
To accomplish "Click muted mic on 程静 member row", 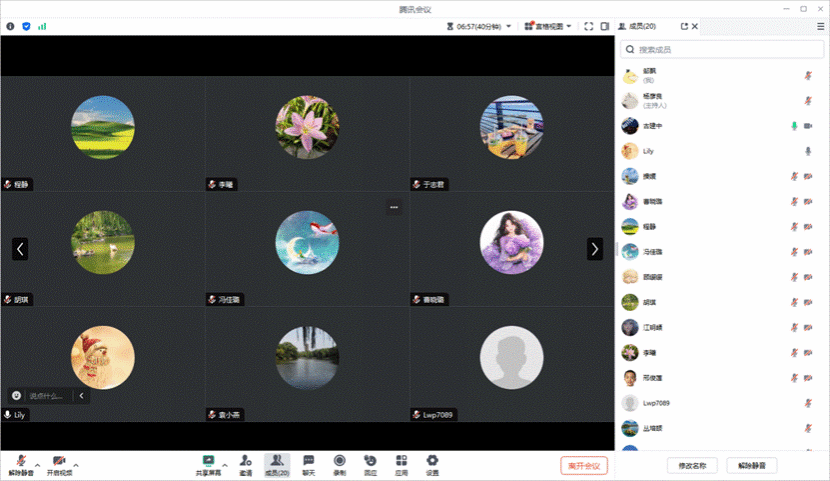I will [794, 226].
